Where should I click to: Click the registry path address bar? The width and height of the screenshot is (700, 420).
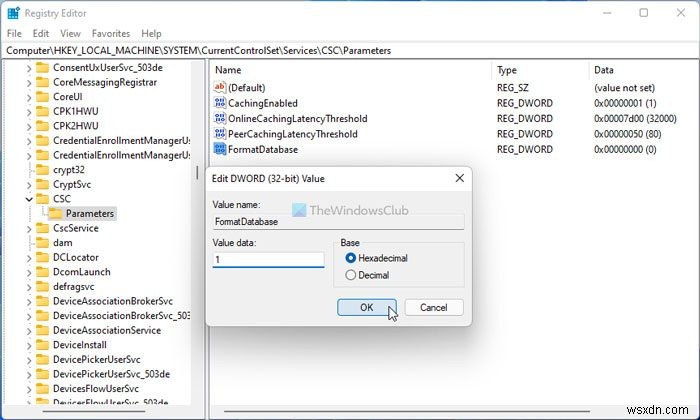[x=350, y=50]
